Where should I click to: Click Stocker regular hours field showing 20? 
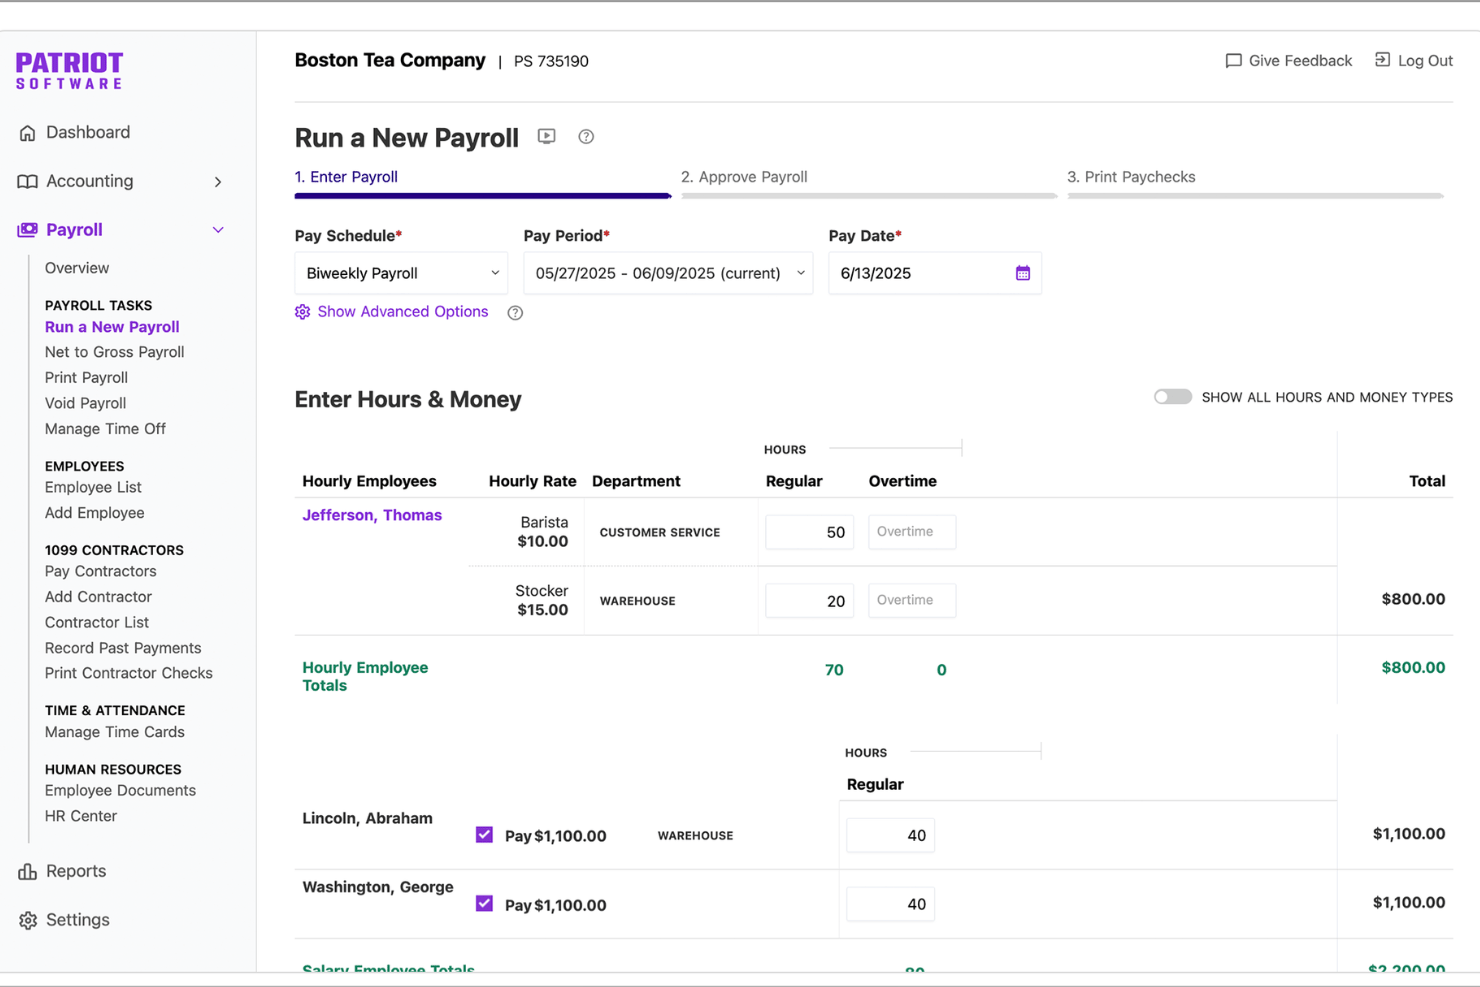pyautogui.click(x=809, y=601)
